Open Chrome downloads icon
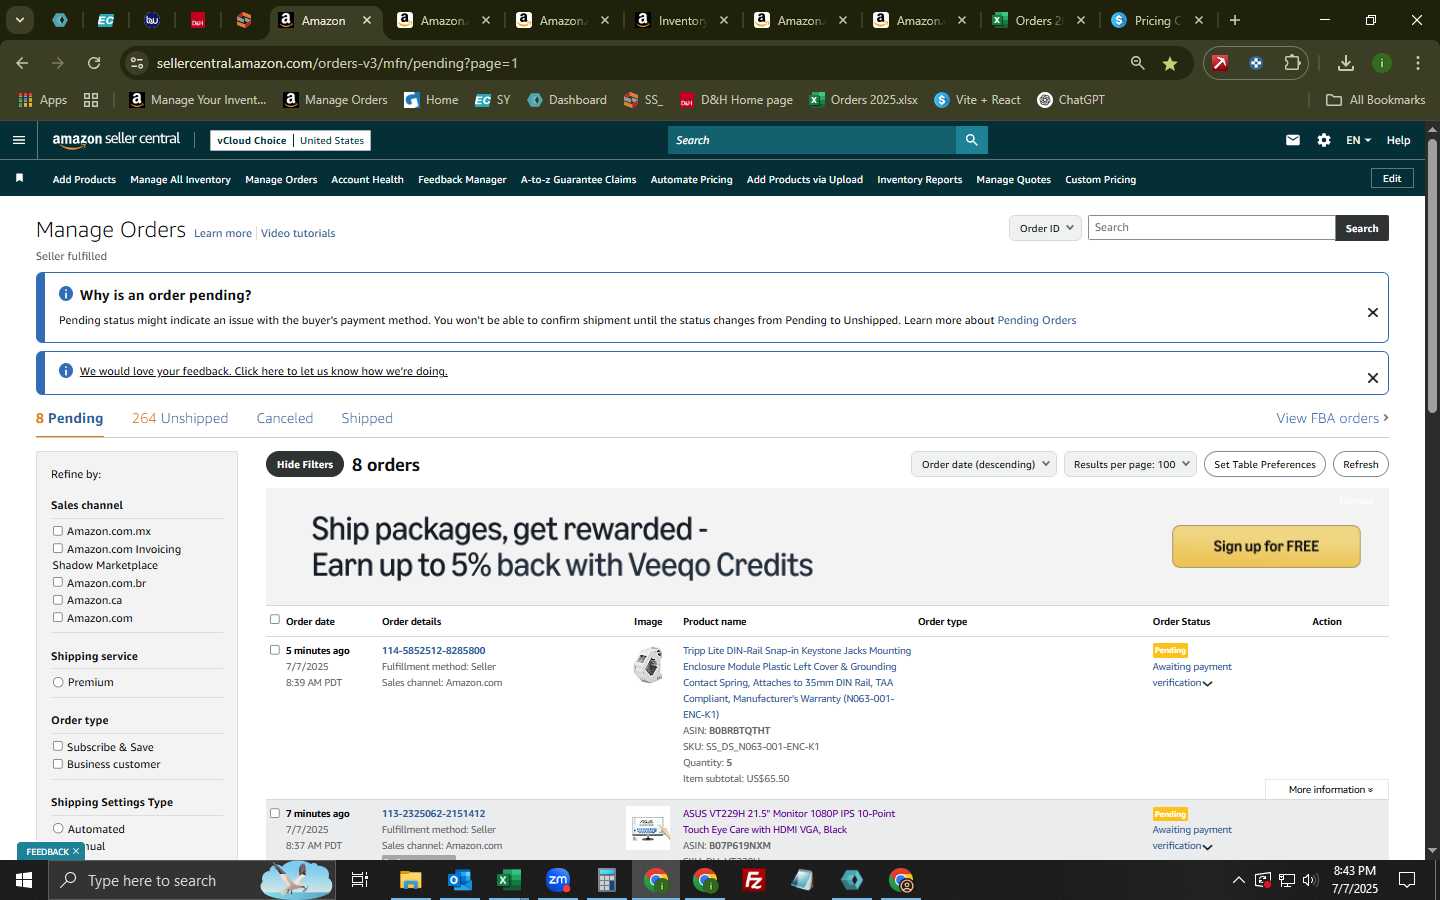The image size is (1440, 900). click(x=1346, y=63)
